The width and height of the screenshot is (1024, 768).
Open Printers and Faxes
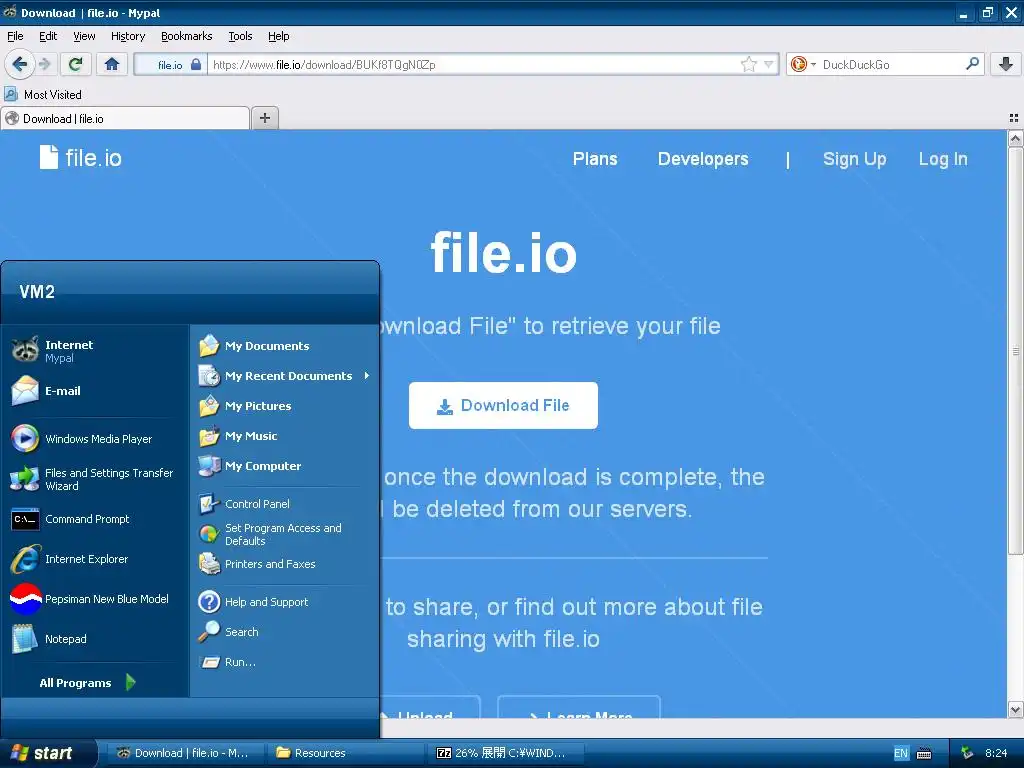284,564
